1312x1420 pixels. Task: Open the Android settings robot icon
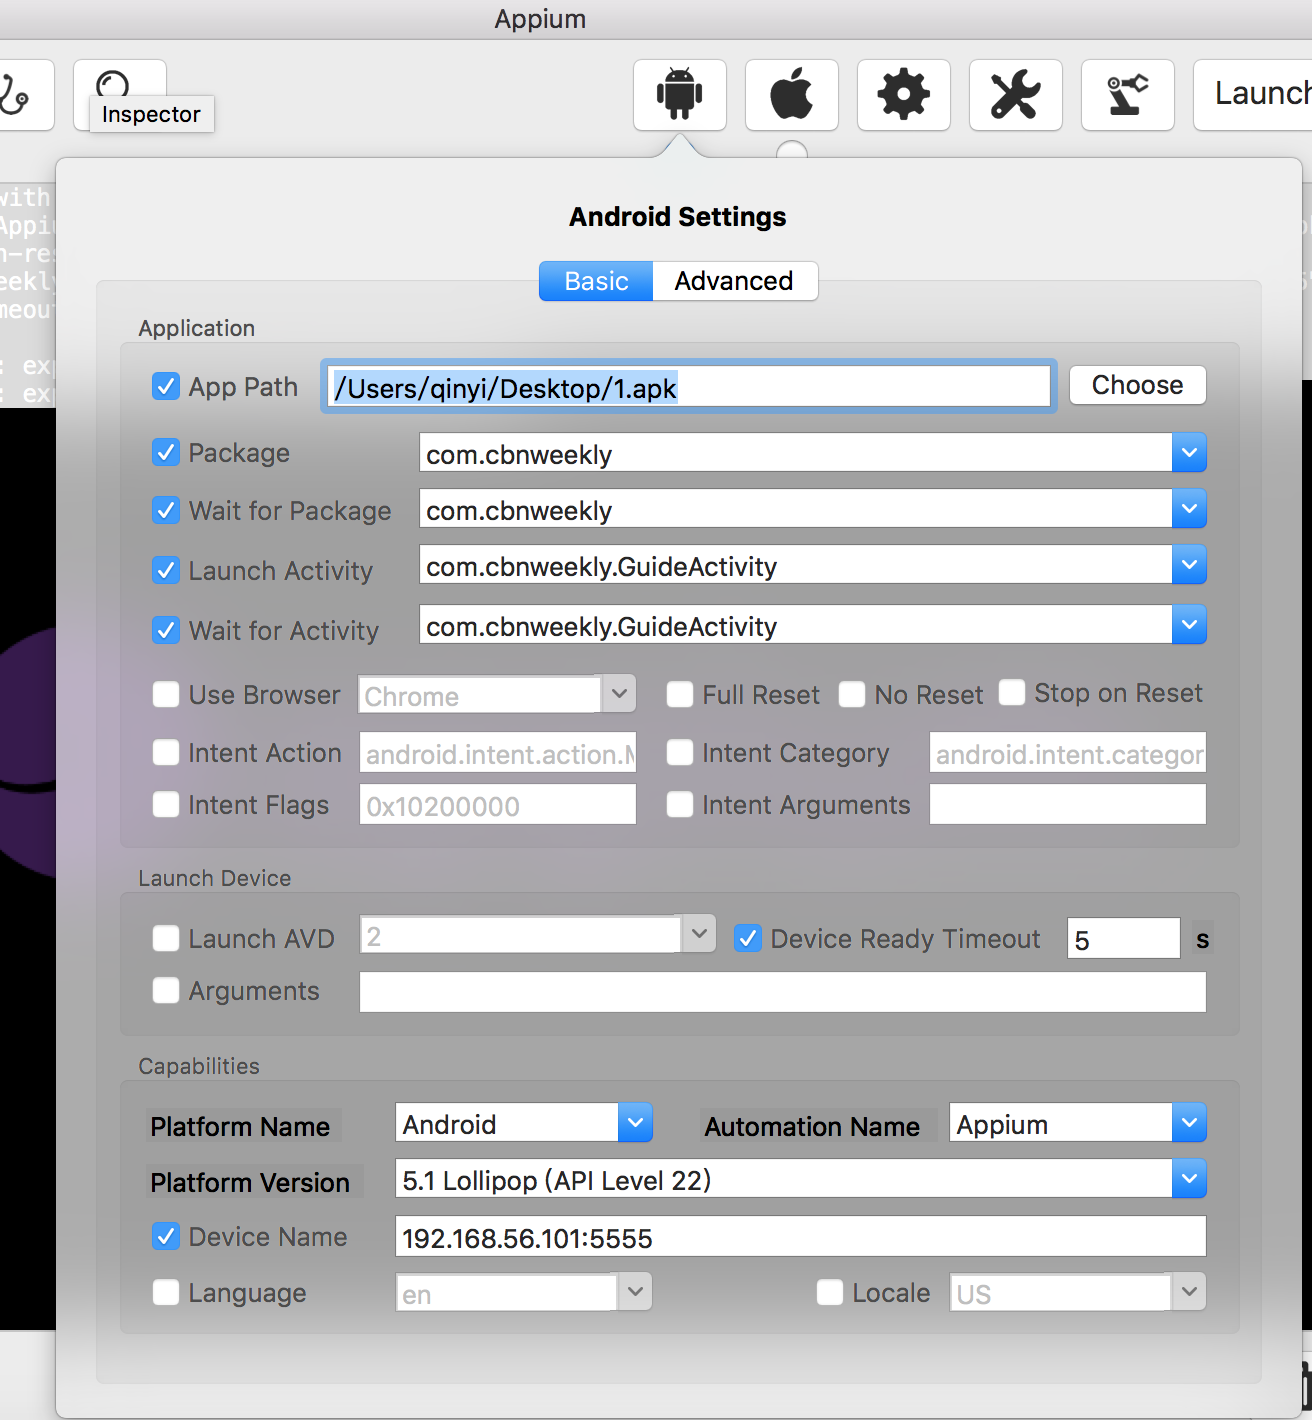(680, 95)
